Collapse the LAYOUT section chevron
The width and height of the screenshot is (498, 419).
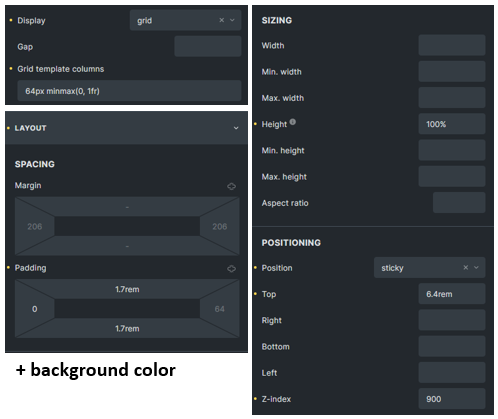click(x=236, y=128)
